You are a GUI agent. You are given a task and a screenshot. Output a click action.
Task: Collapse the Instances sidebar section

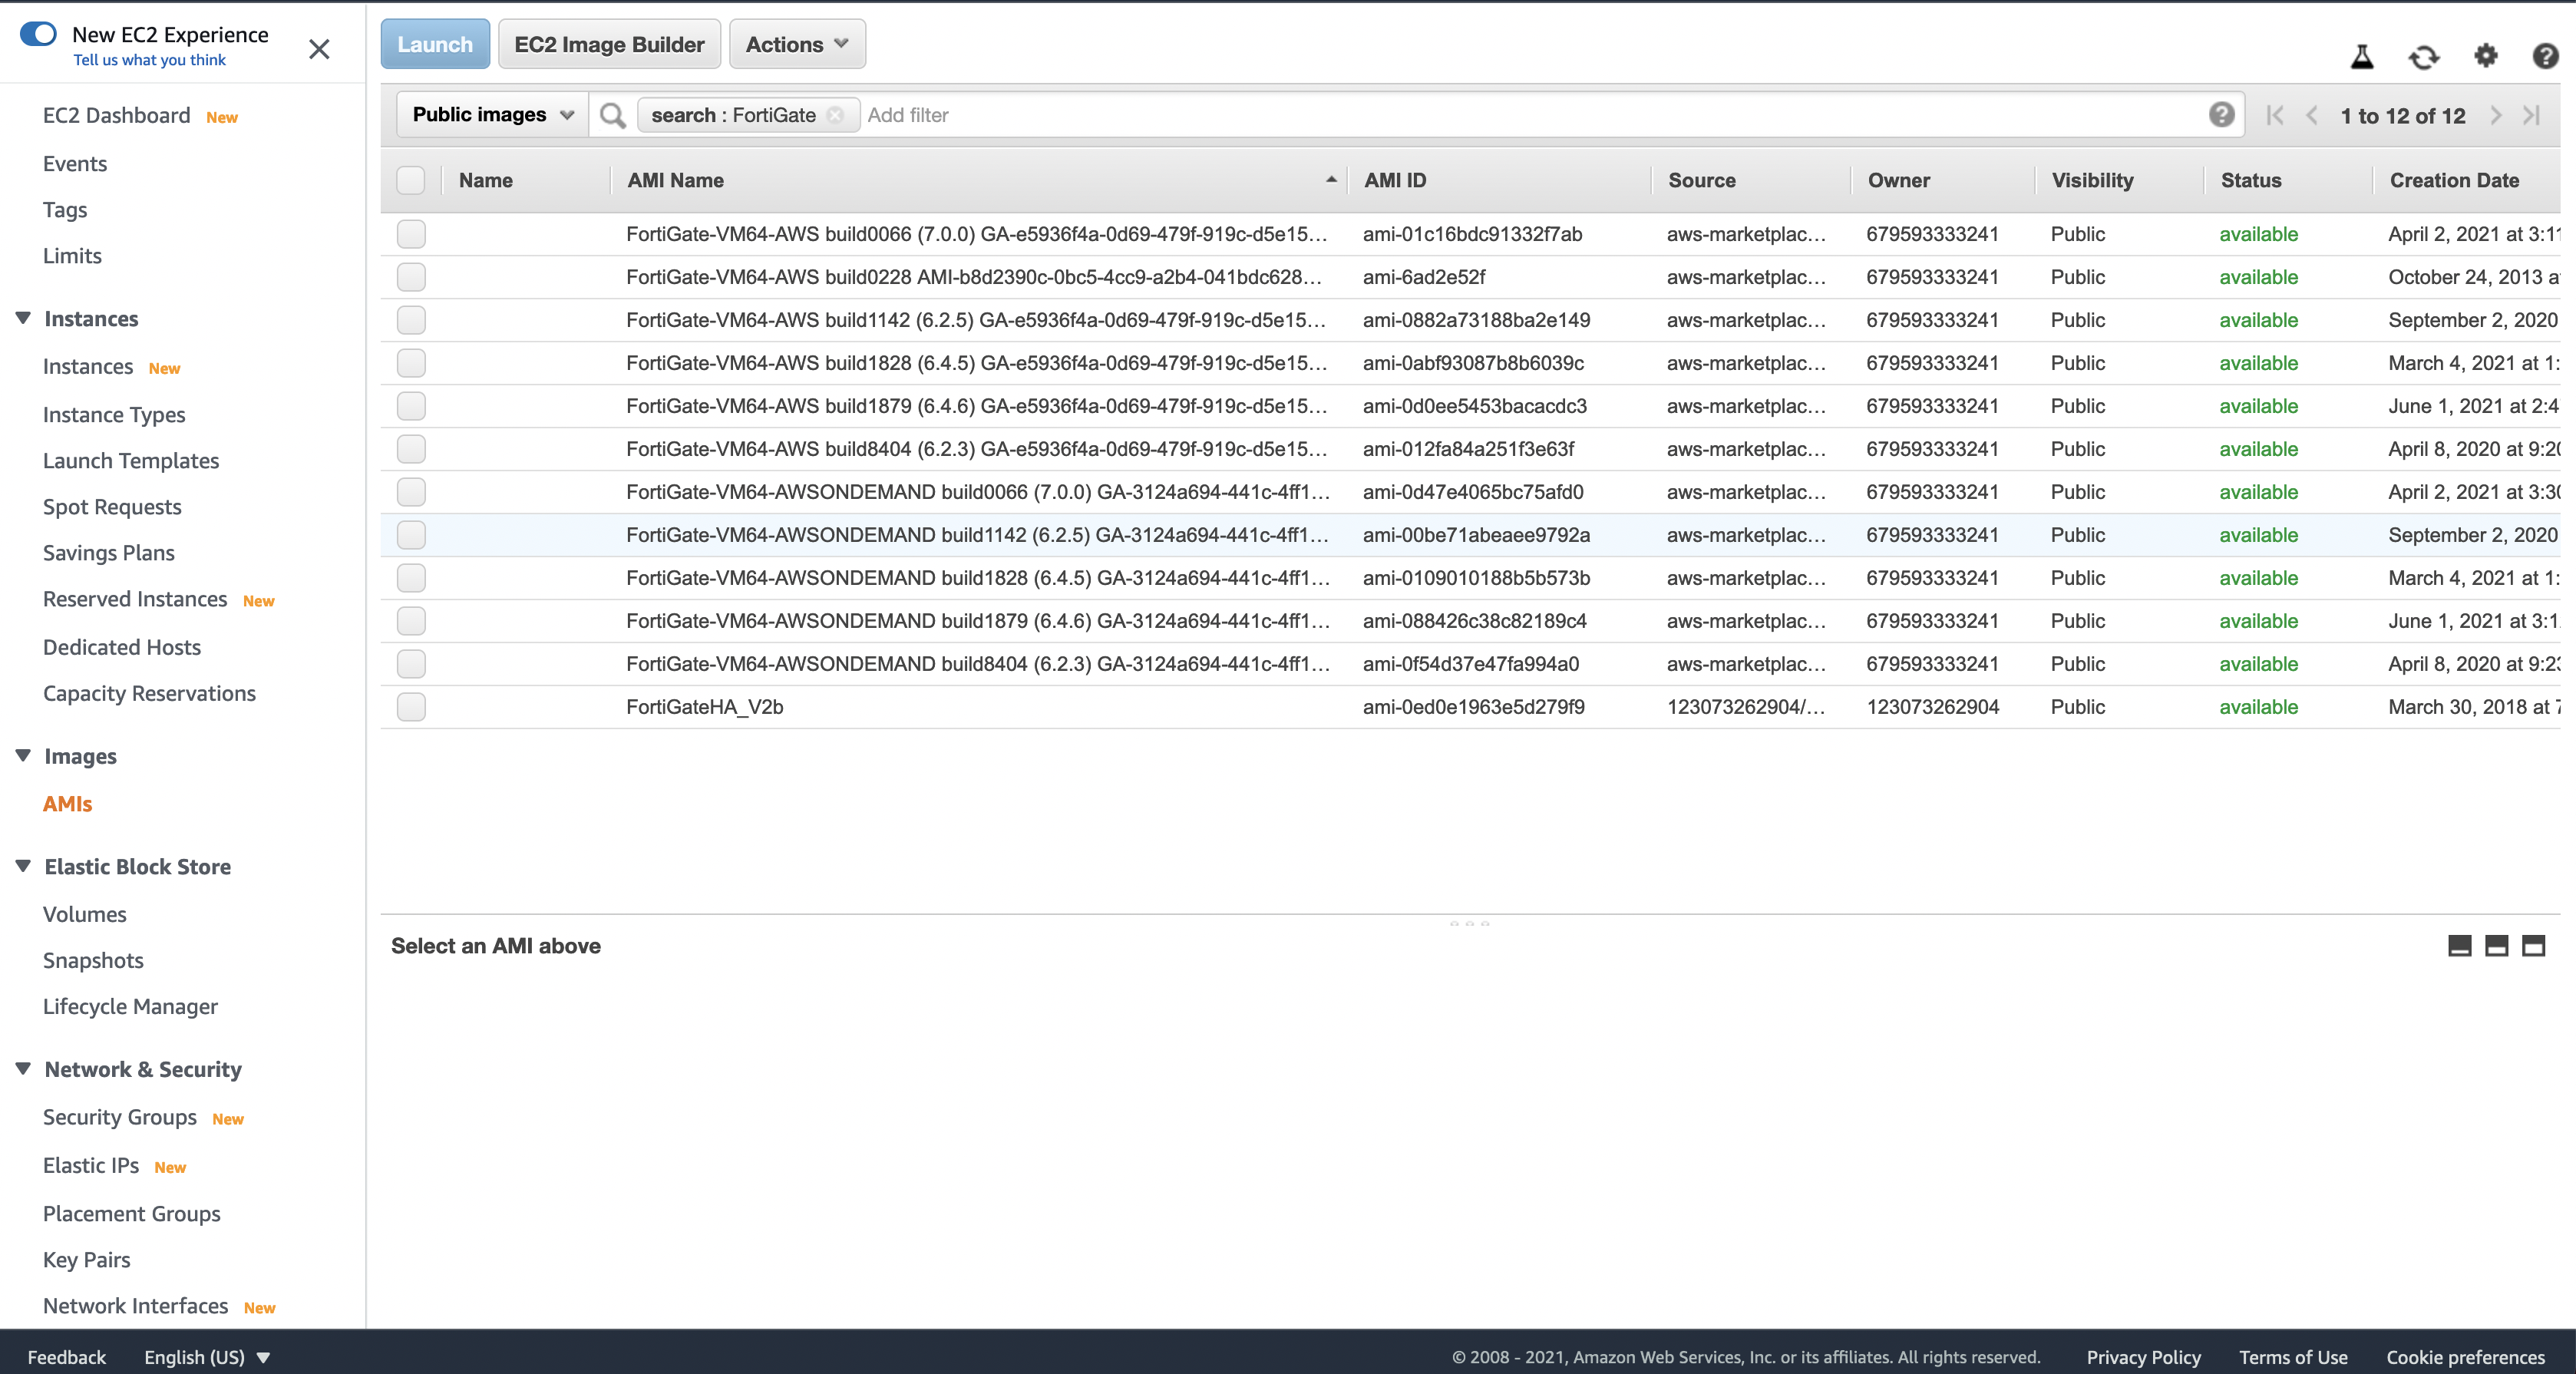click(23, 318)
